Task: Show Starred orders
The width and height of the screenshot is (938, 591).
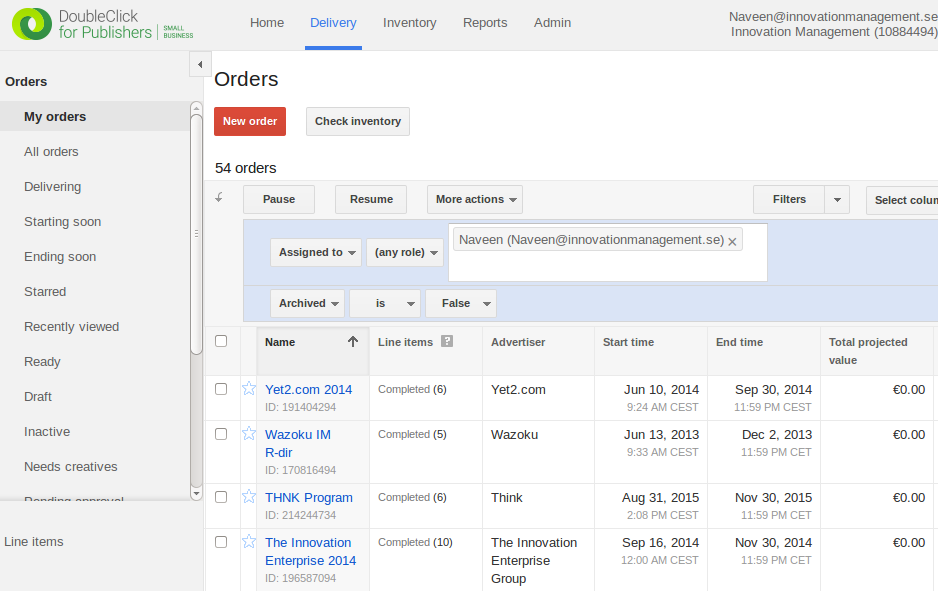Action: coord(45,292)
